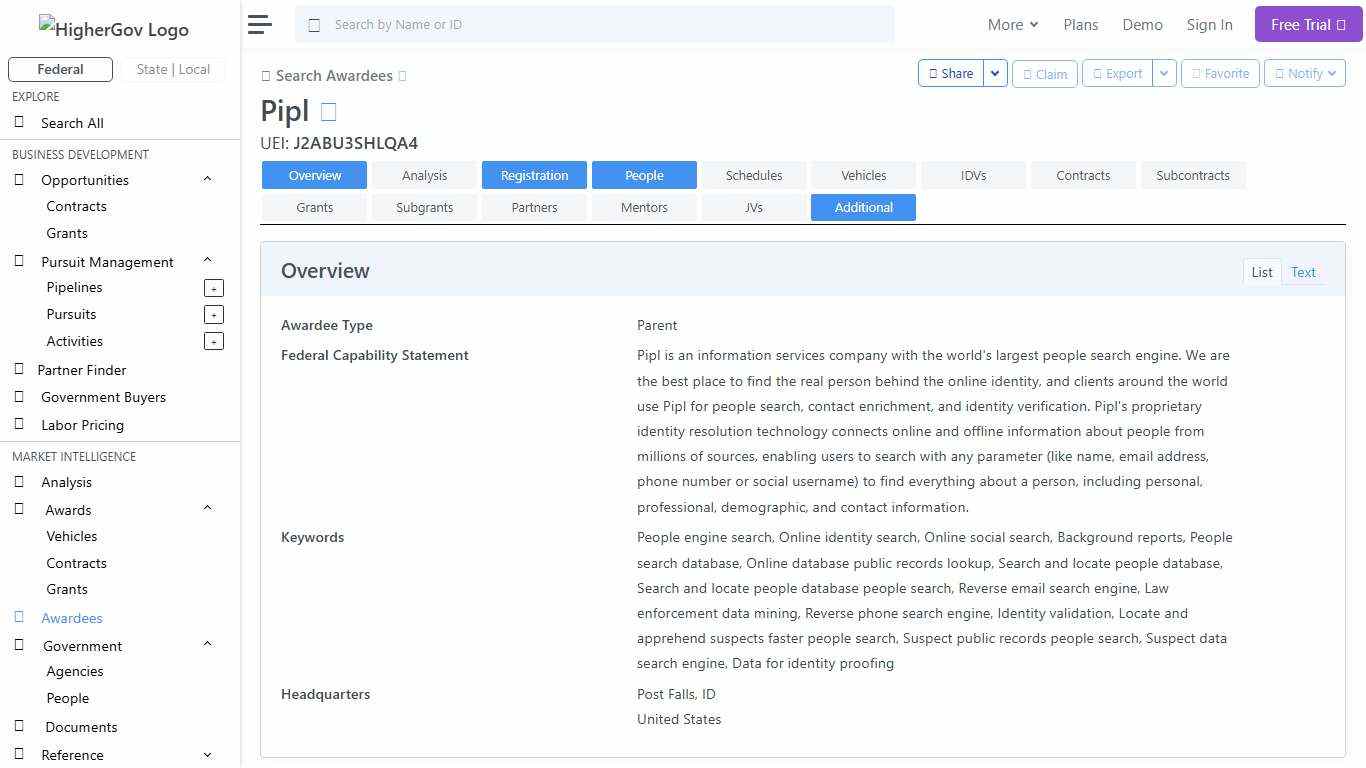The image size is (1366, 768).
Task: Switch to State | Local toggle
Action: pos(173,70)
